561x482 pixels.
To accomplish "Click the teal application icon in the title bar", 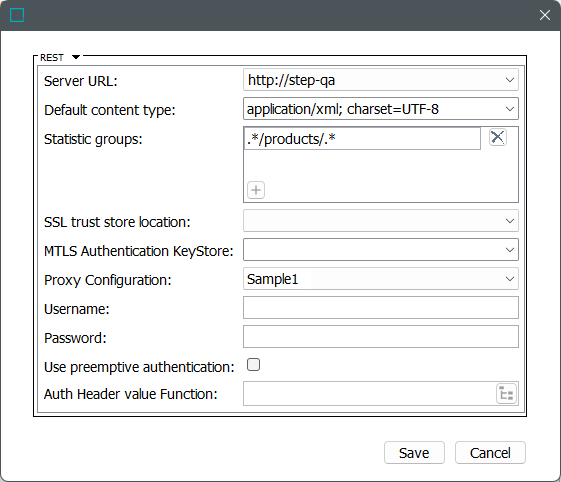I will [x=17, y=15].
